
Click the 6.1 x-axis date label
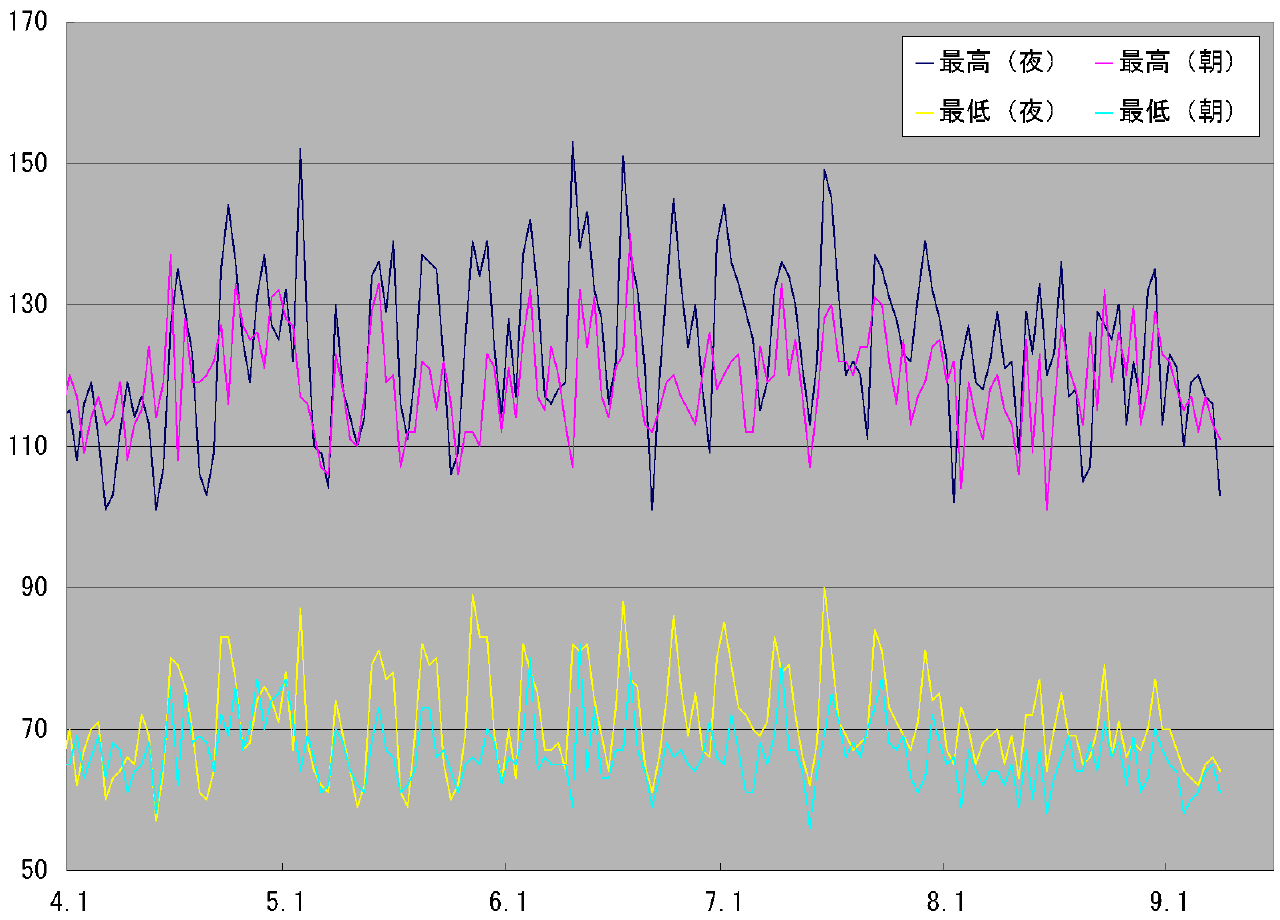tap(508, 900)
